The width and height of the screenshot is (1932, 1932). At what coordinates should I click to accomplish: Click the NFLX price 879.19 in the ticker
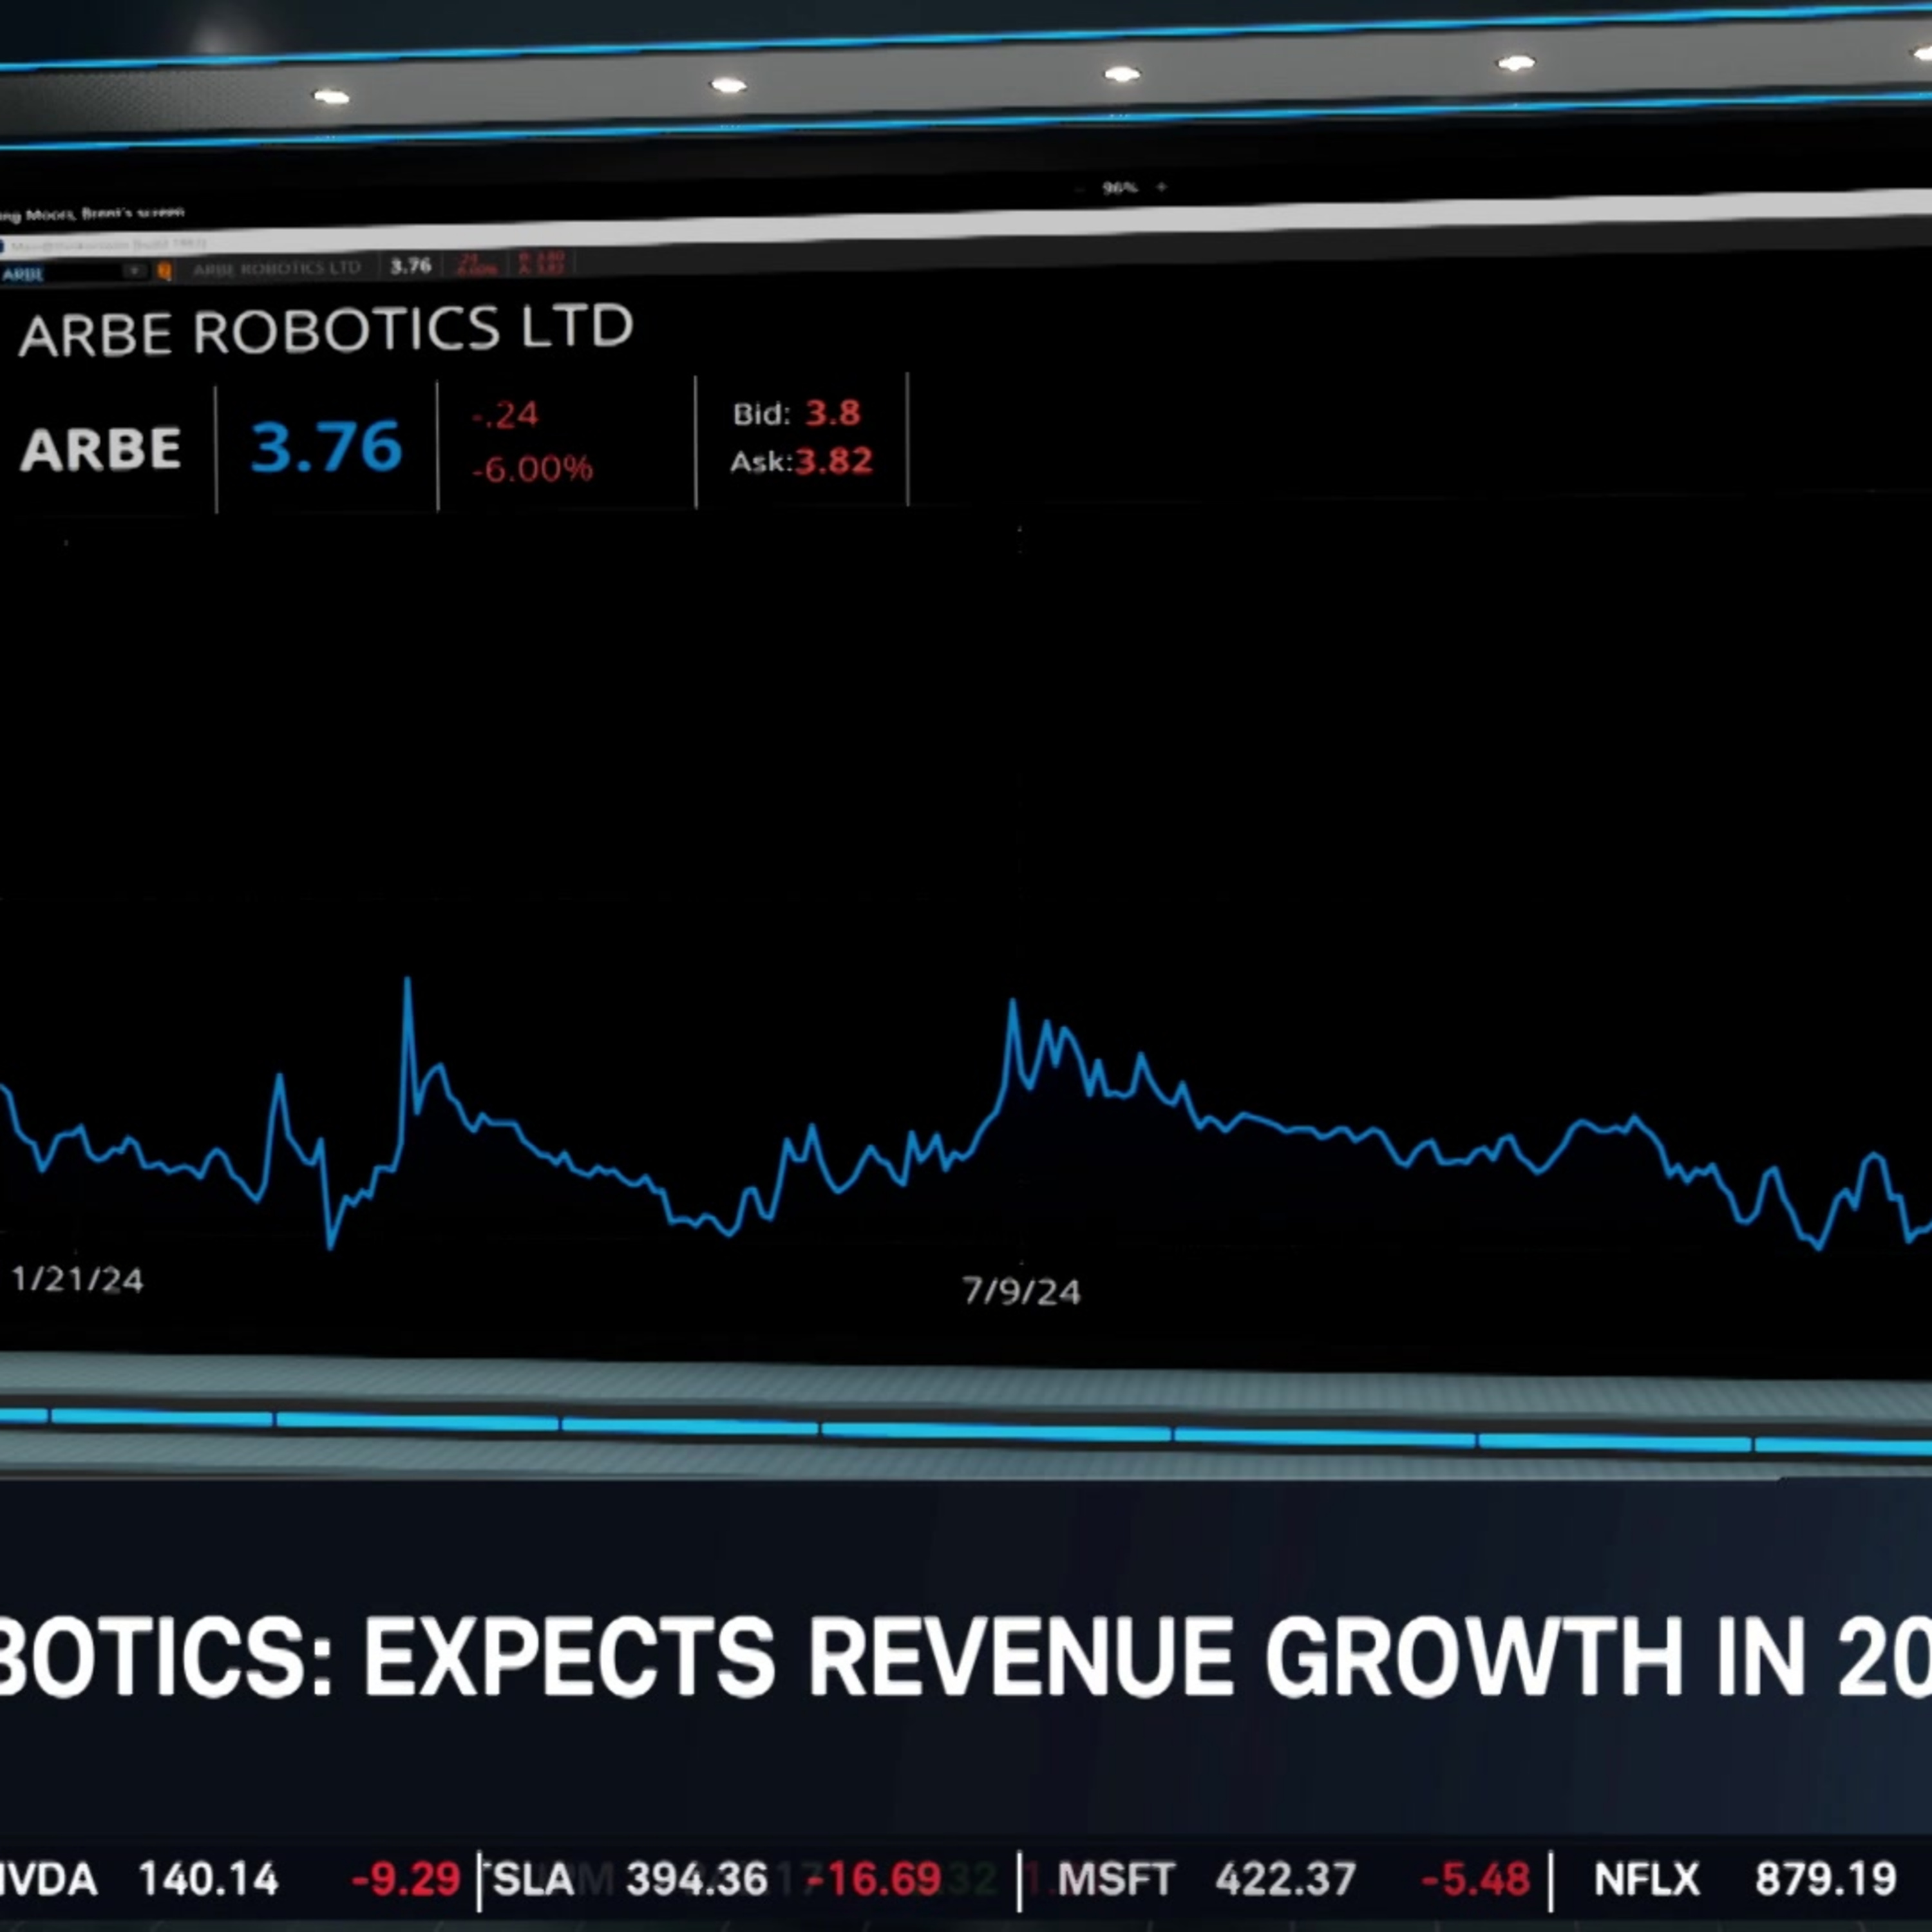click(1826, 1880)
